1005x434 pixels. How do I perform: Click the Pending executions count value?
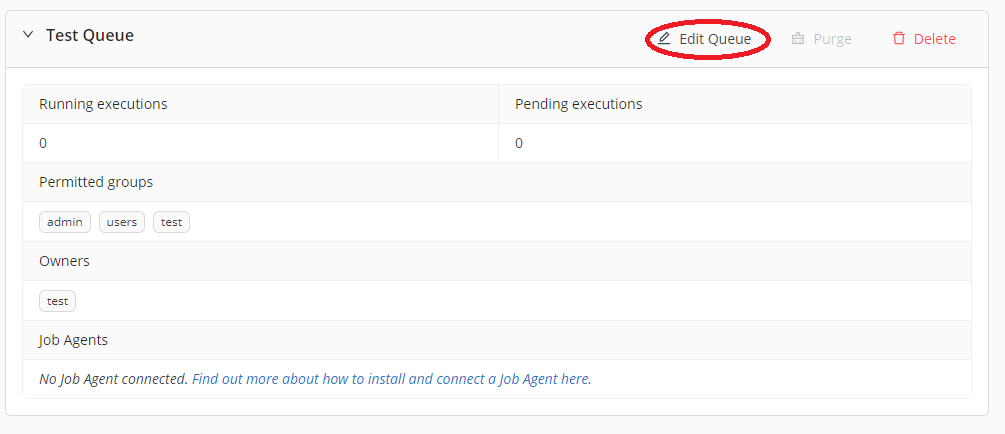(x=519, y=143)
